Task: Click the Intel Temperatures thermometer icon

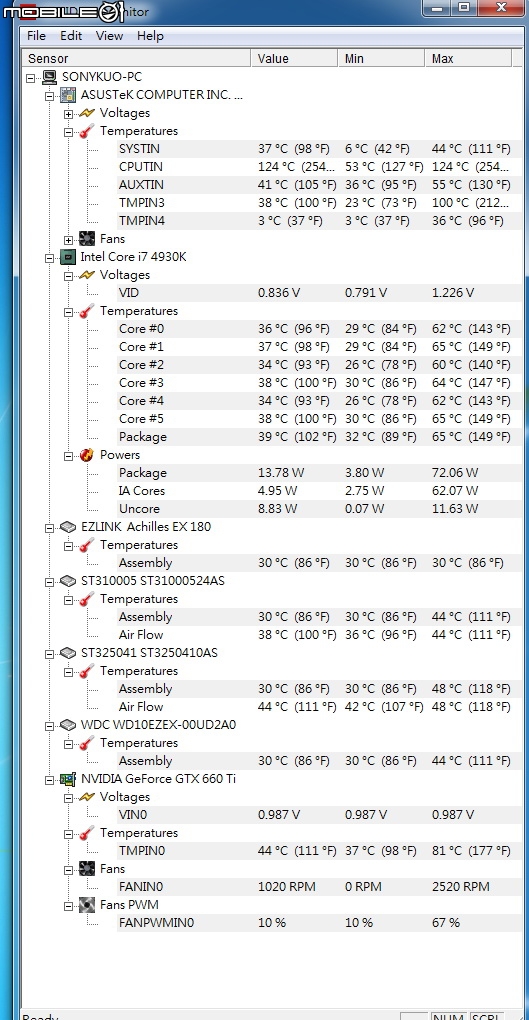Action: point(87,311)
